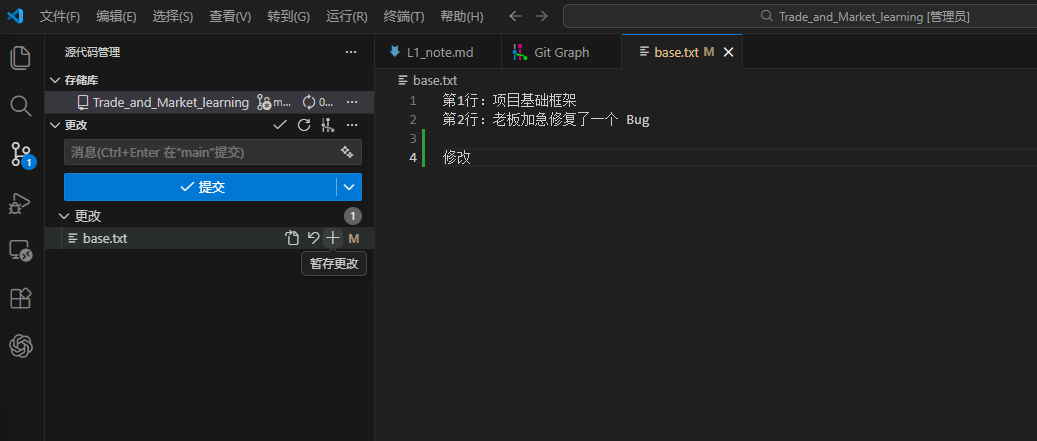Open the Run and Debug view
Viewport: 1037px width, 441px height.
21,203
